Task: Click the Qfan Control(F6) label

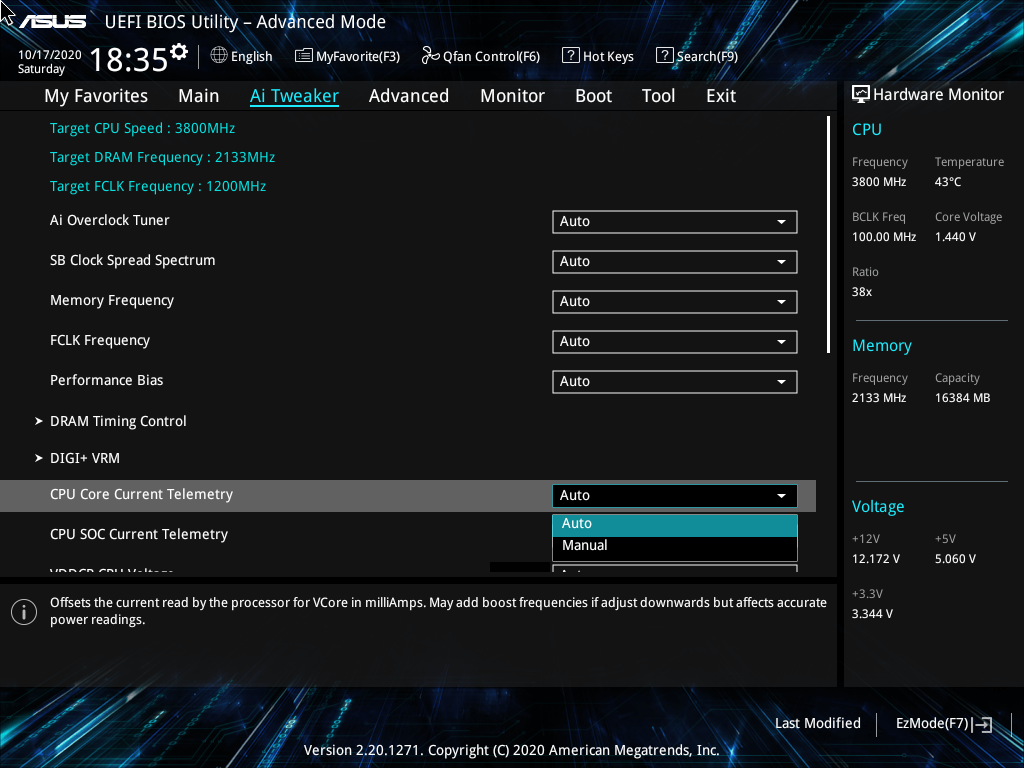Action: click(x=491, y=57)
